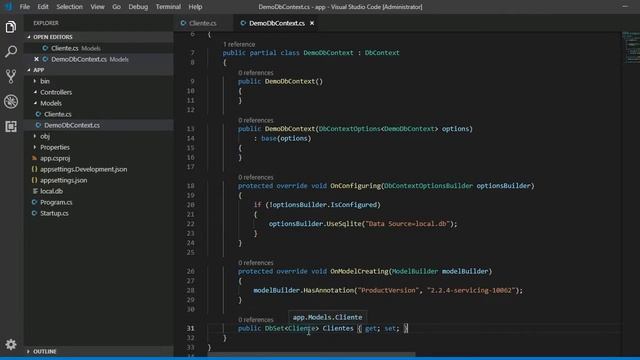This screenshot has height=360, width=640.
Task: Open the Extensions view in activity bar
Action: tap(11, 127)
